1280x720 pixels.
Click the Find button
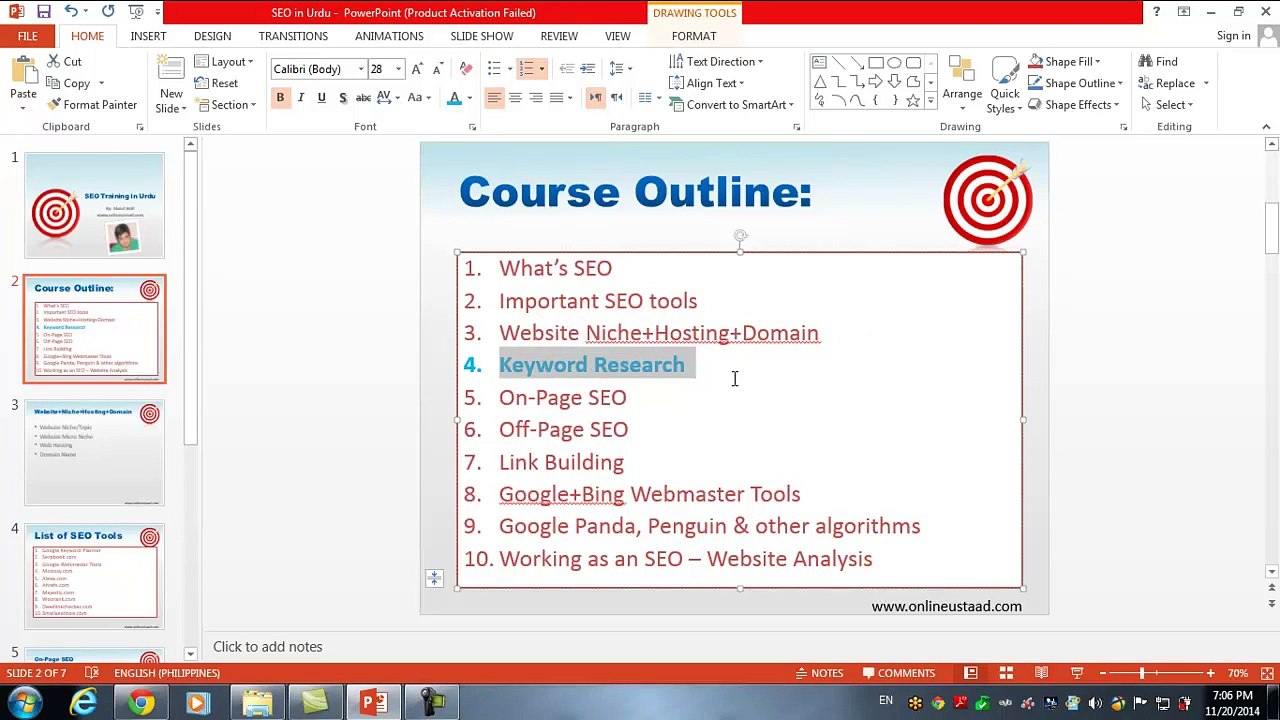[x=1158, y=62]
